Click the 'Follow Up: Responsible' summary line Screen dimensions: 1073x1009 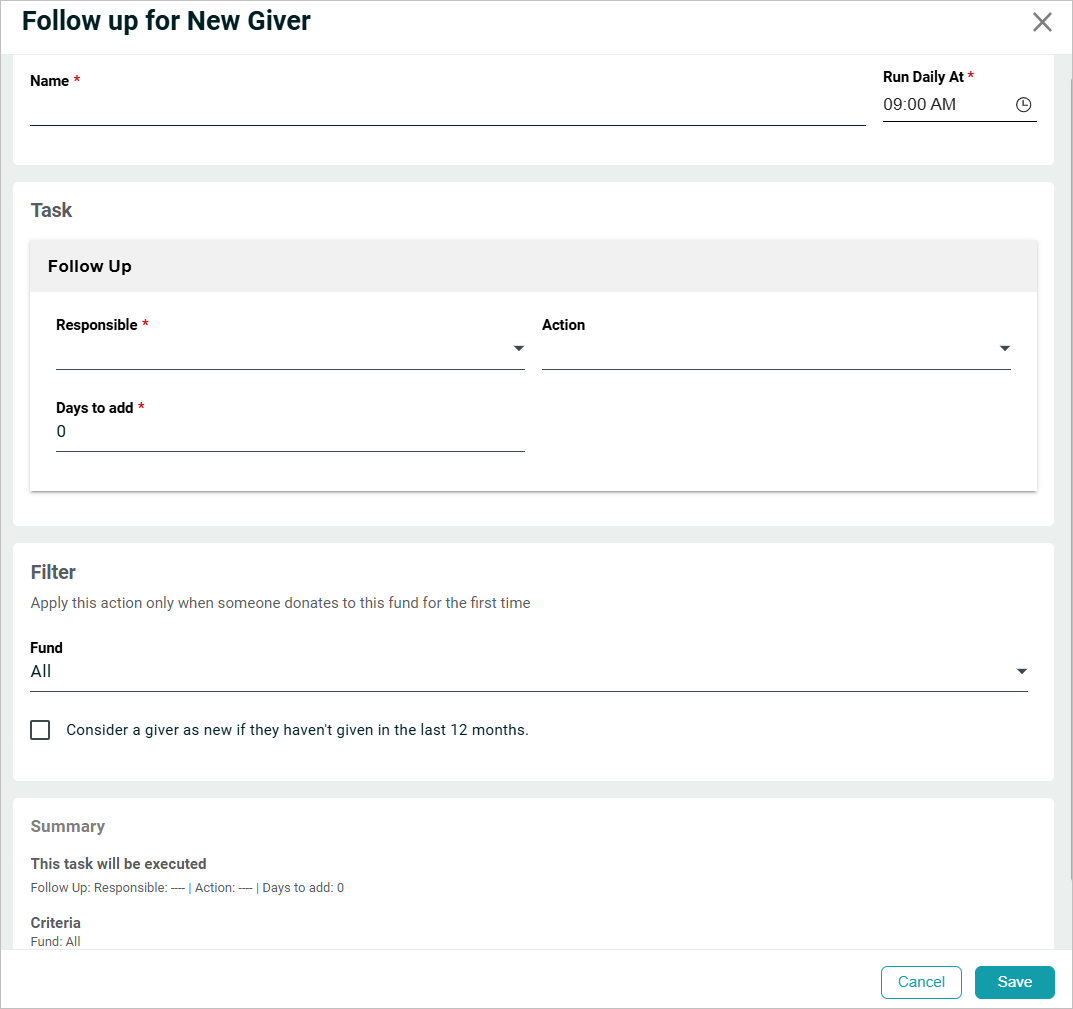pyautogui.click(x=187, y=888)
